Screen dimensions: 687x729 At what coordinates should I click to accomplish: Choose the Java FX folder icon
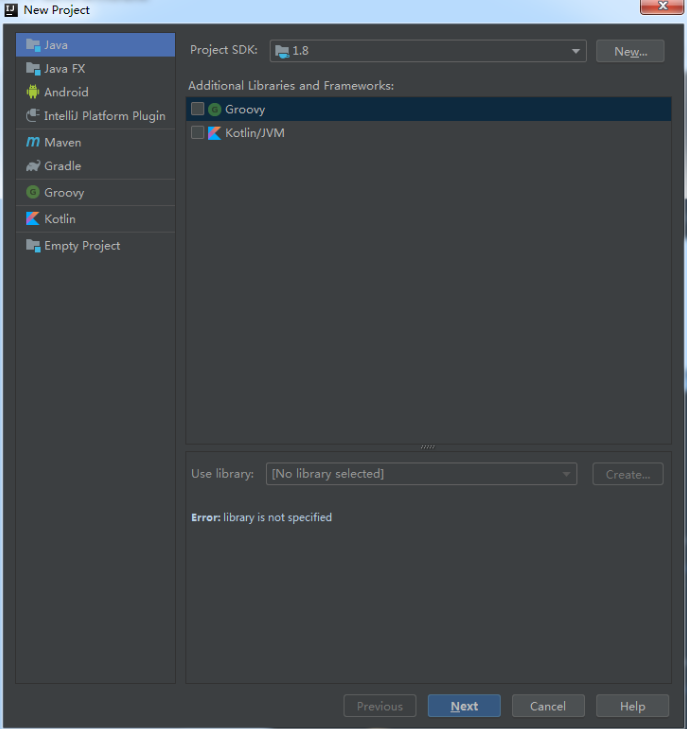(x=33, y=69)
